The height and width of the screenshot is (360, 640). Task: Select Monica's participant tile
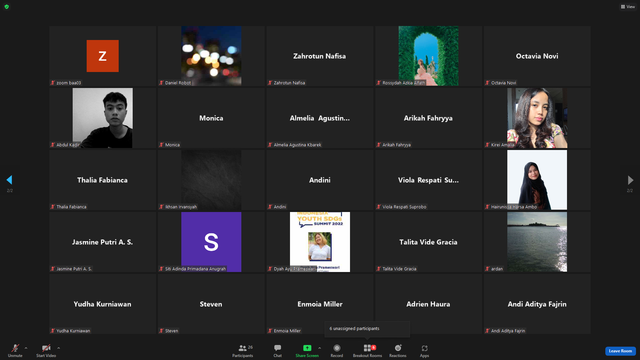pos(211,118)
